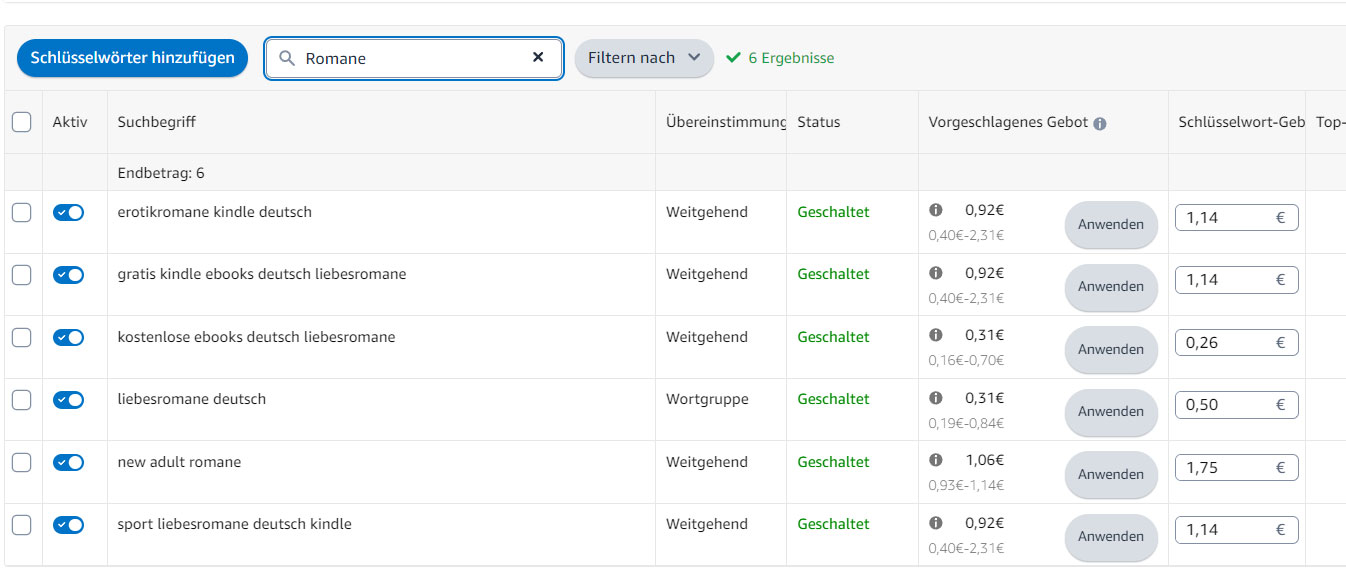Click the search magnifier icon

coord(287,58)
